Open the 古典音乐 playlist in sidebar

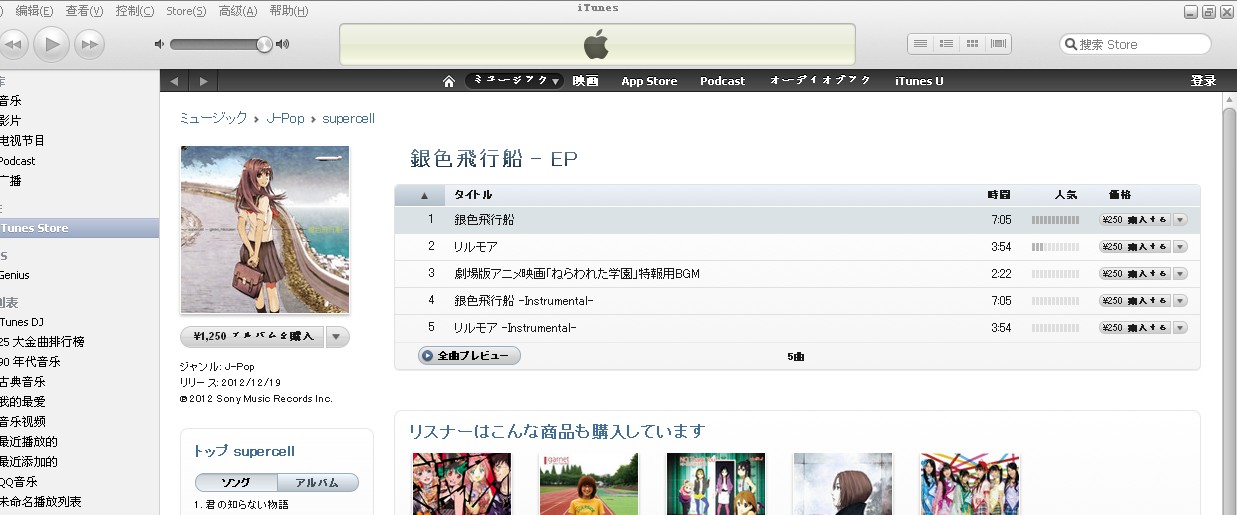pos(23,382)
